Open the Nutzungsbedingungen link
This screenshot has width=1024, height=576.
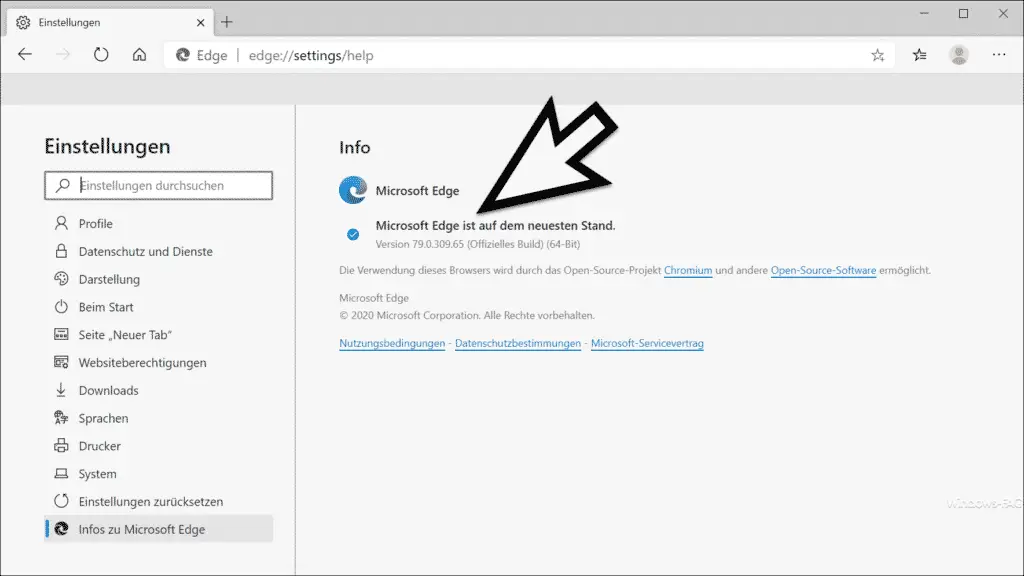(x=392, y=344)
